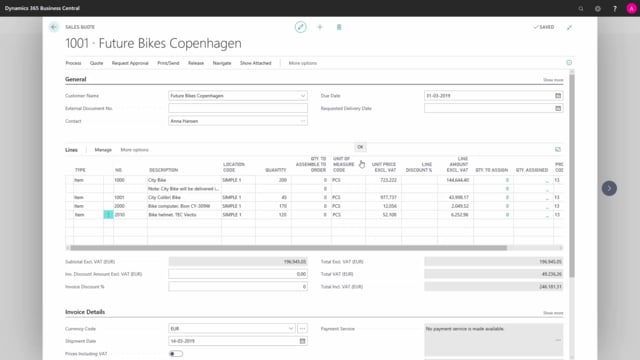Show more in General section

[x=553, y=80]
